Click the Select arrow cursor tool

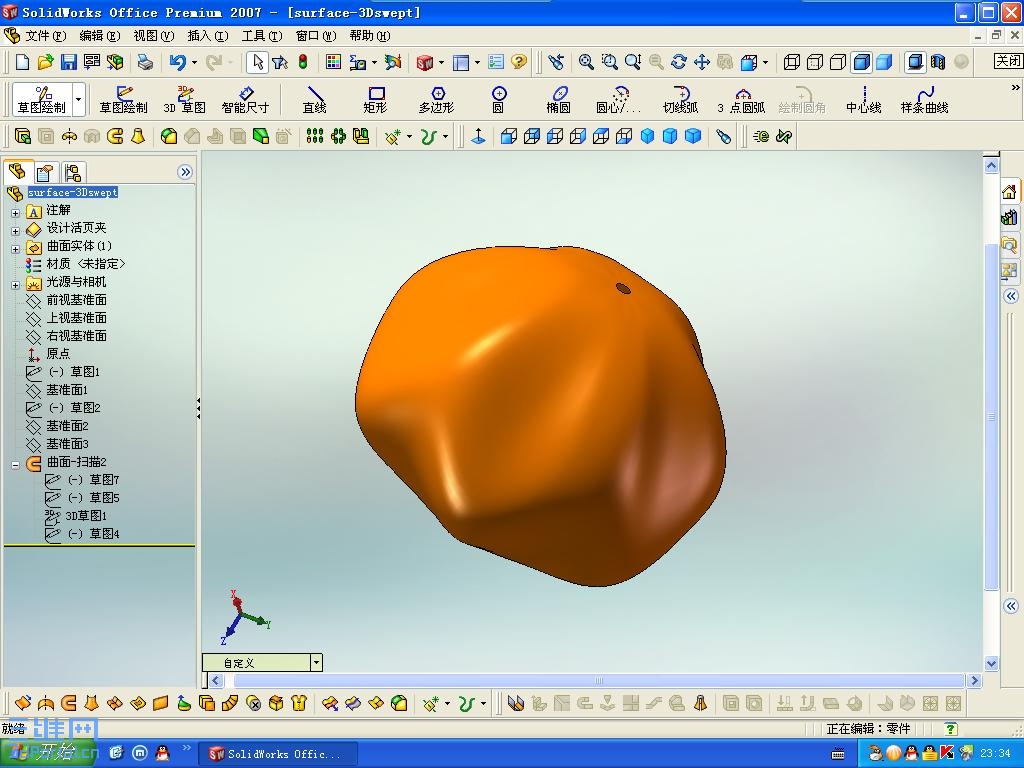(257, 62)
